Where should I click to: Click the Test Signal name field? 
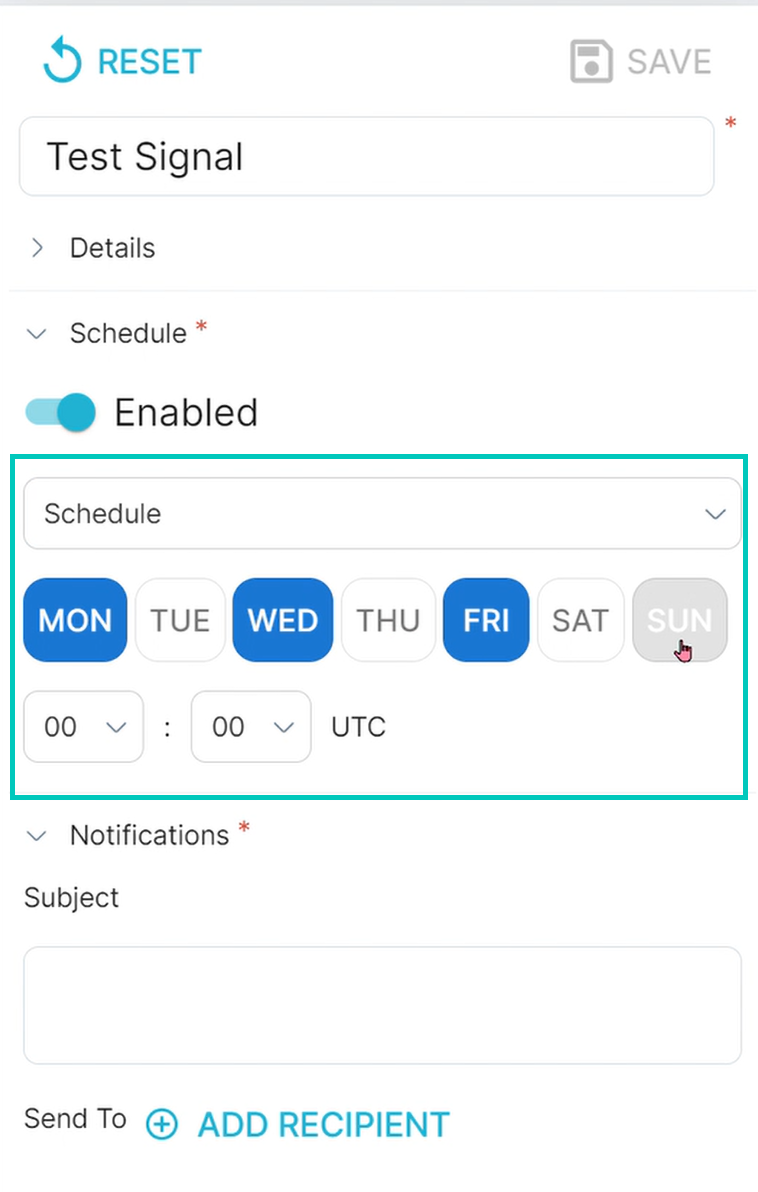pos(366,157)
